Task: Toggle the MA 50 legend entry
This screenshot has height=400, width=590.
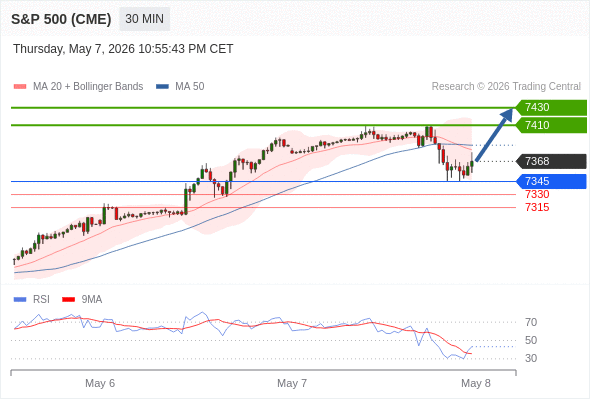Action: point(180,87)
